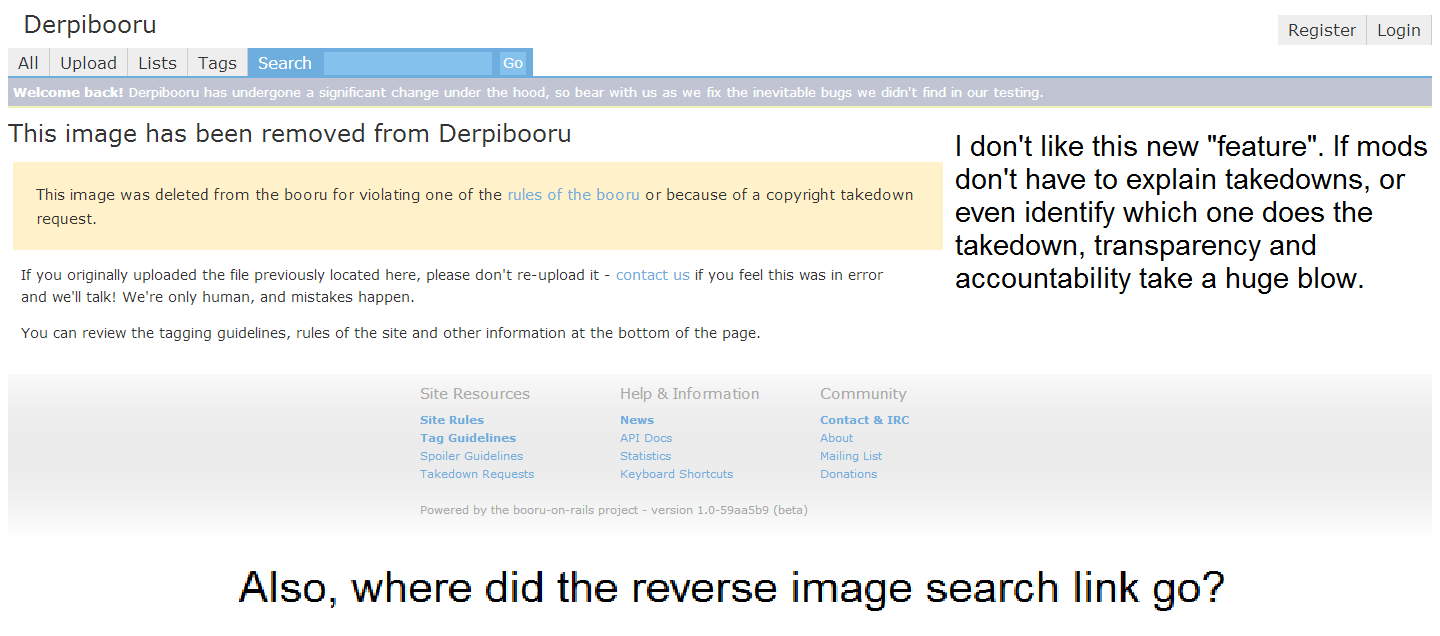
Task: Click the 'This image has been removed' heading
Action: tap(290, 134)
